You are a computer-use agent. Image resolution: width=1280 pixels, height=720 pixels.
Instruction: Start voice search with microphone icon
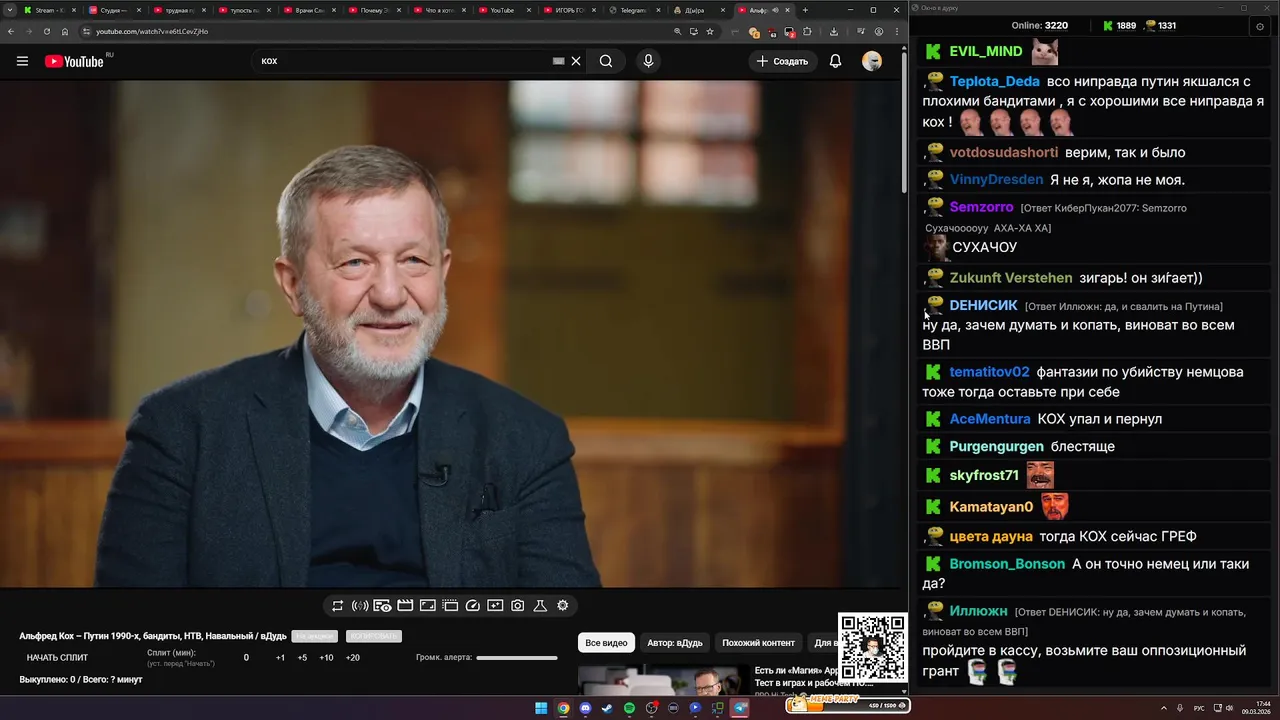[648, 61]
